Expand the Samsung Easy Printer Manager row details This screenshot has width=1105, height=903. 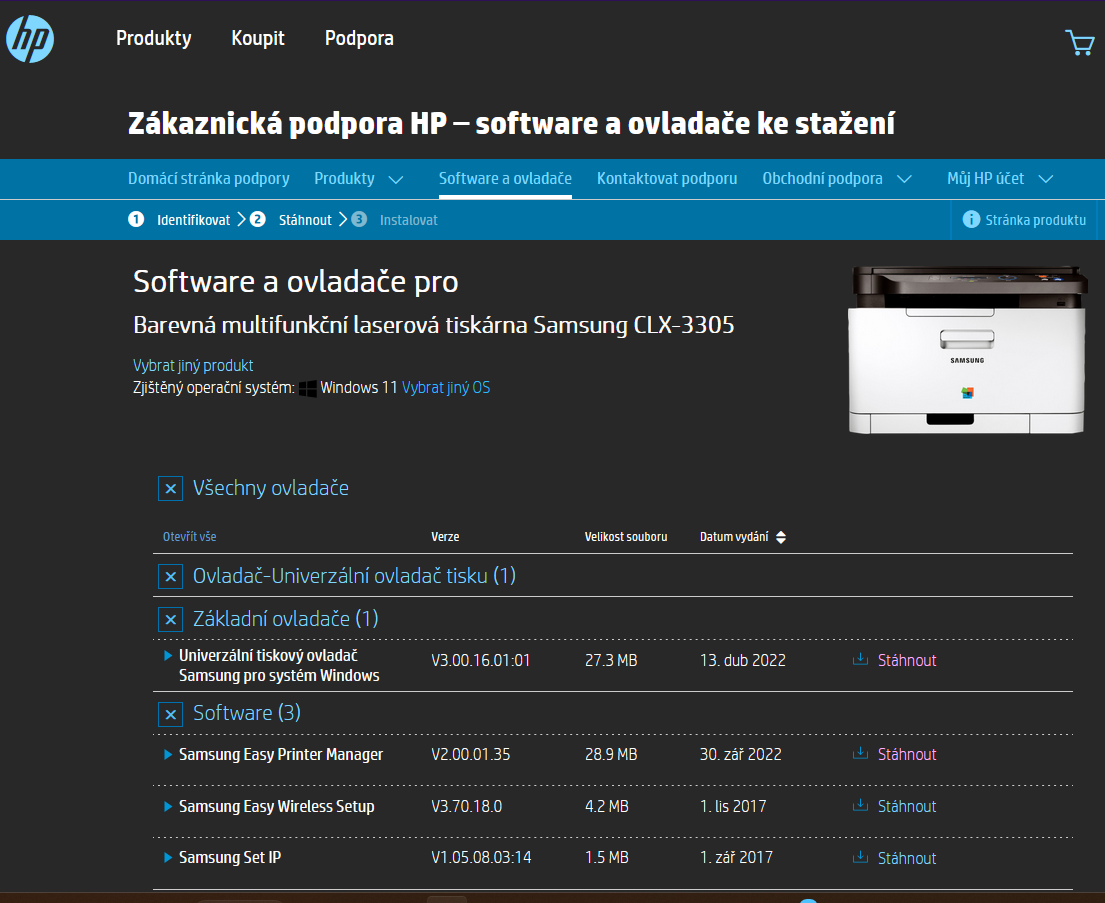[x=168, y=755]
